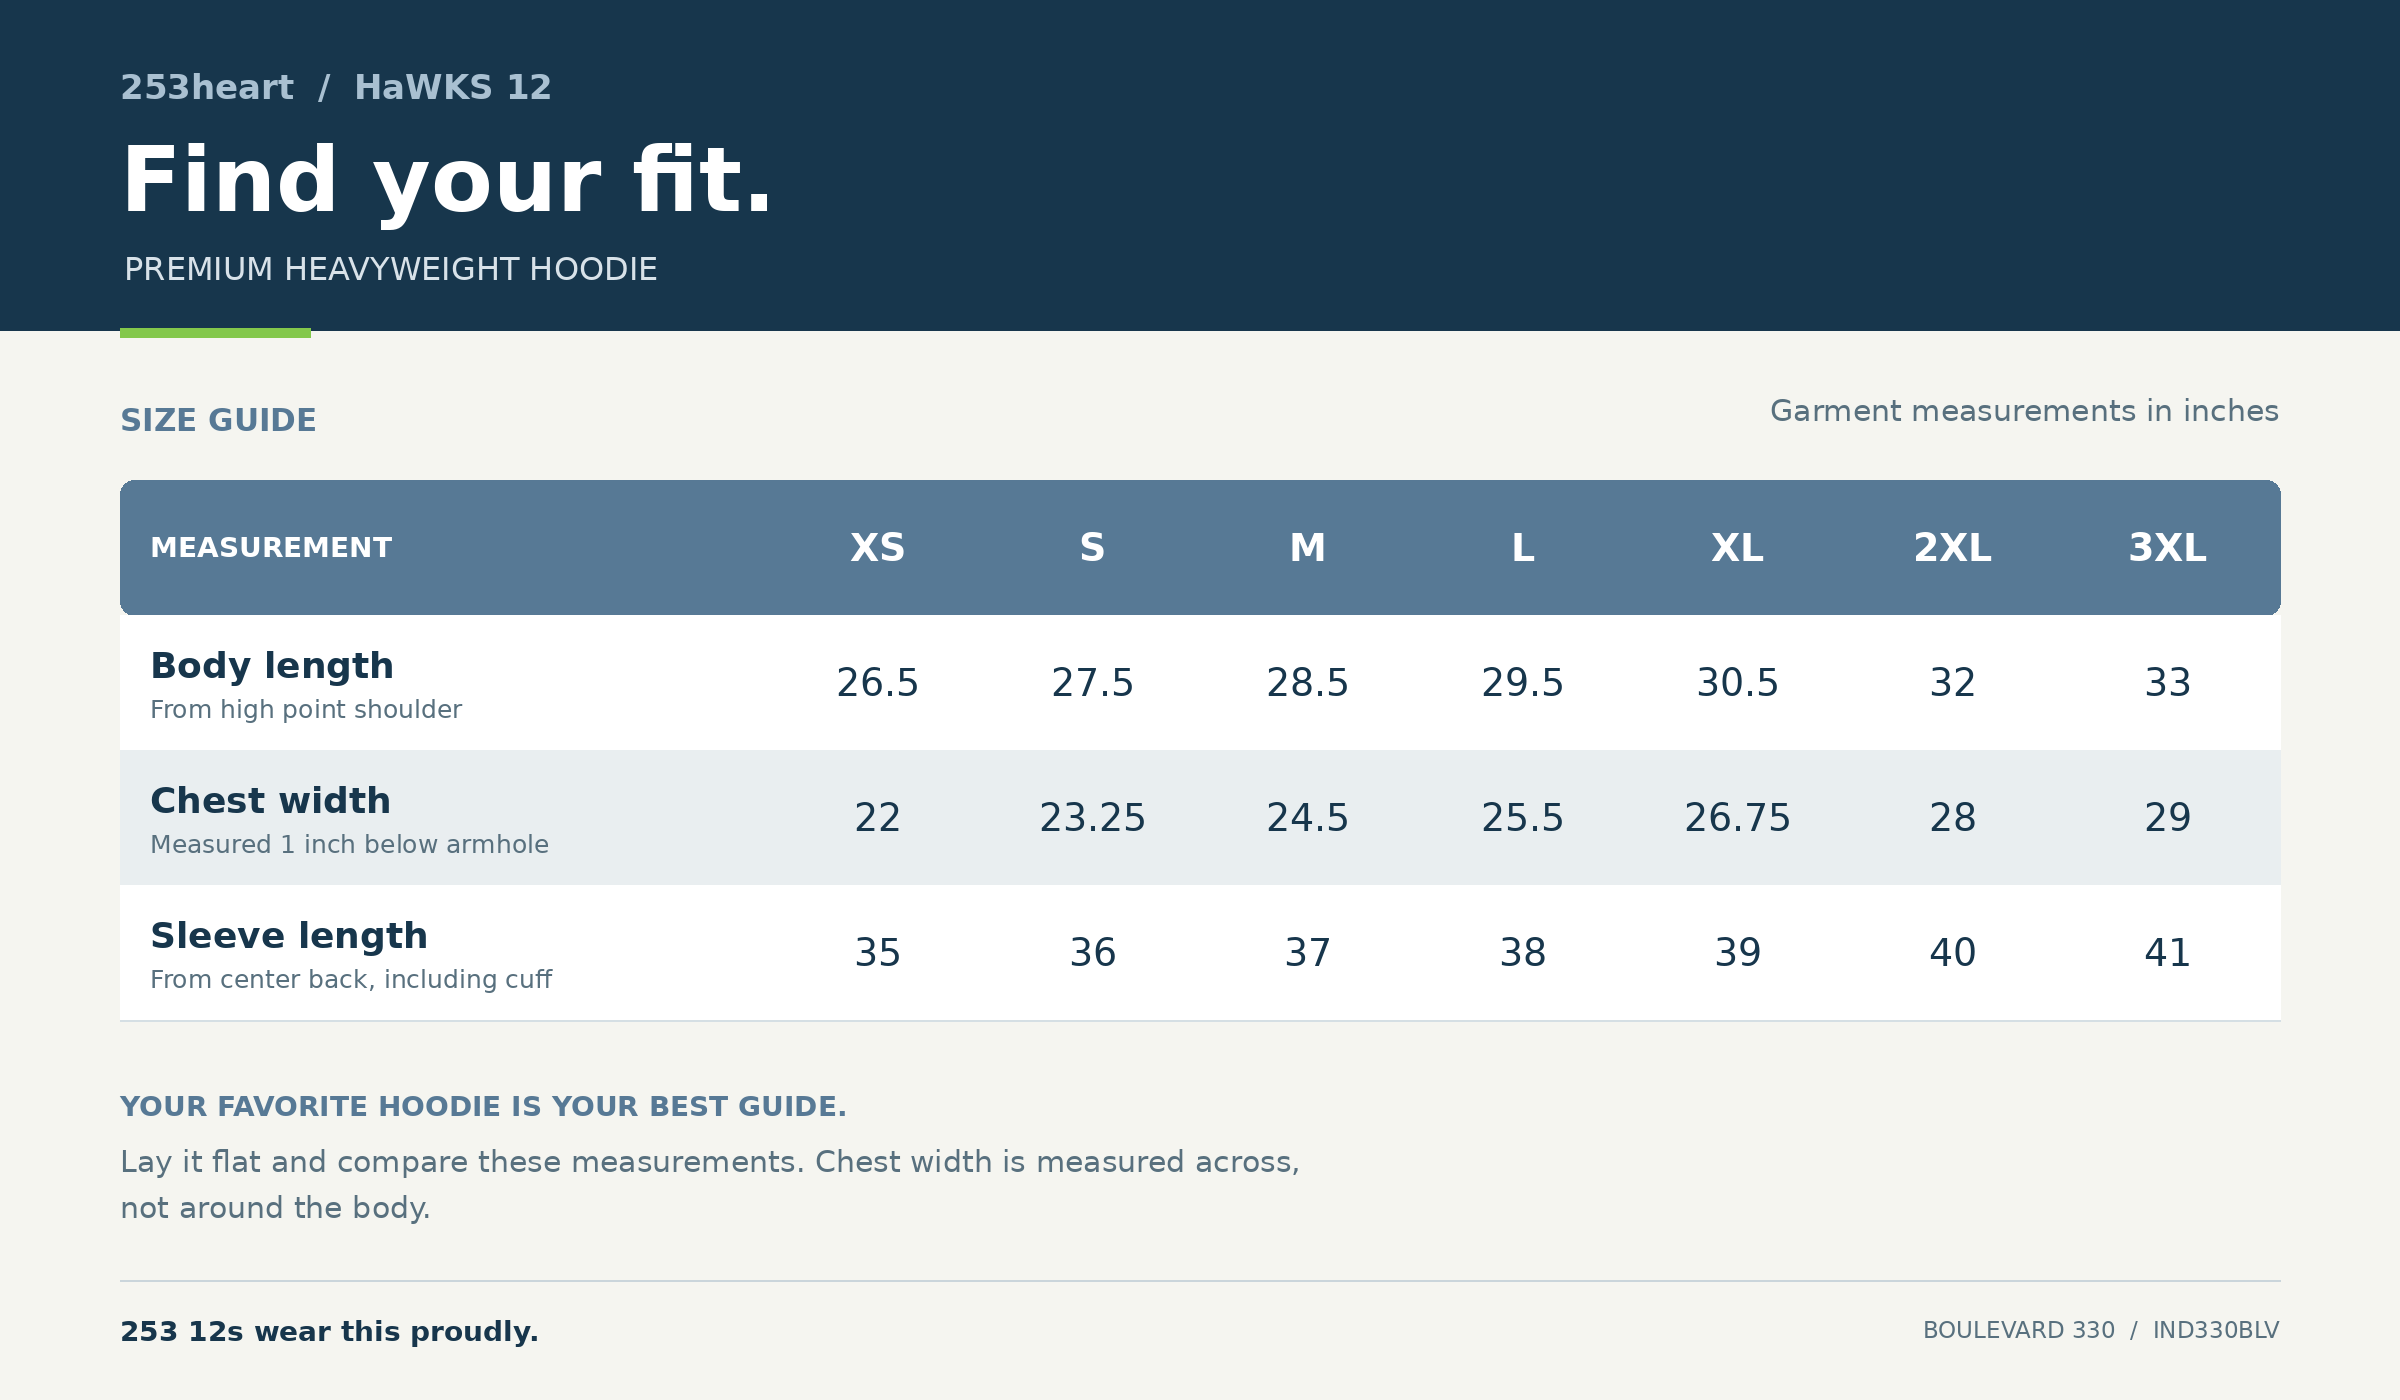
Task: Click the SIZE GUIDE heading
Action: point(218,420)
